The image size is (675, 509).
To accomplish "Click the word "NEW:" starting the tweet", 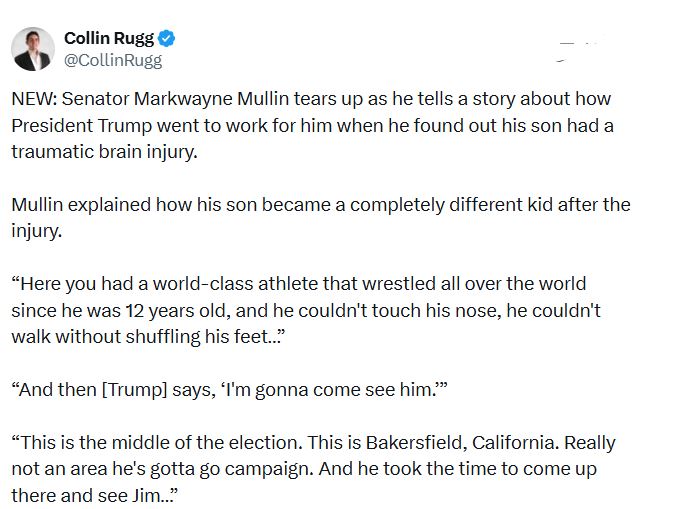I will click(x=35, y=100).
